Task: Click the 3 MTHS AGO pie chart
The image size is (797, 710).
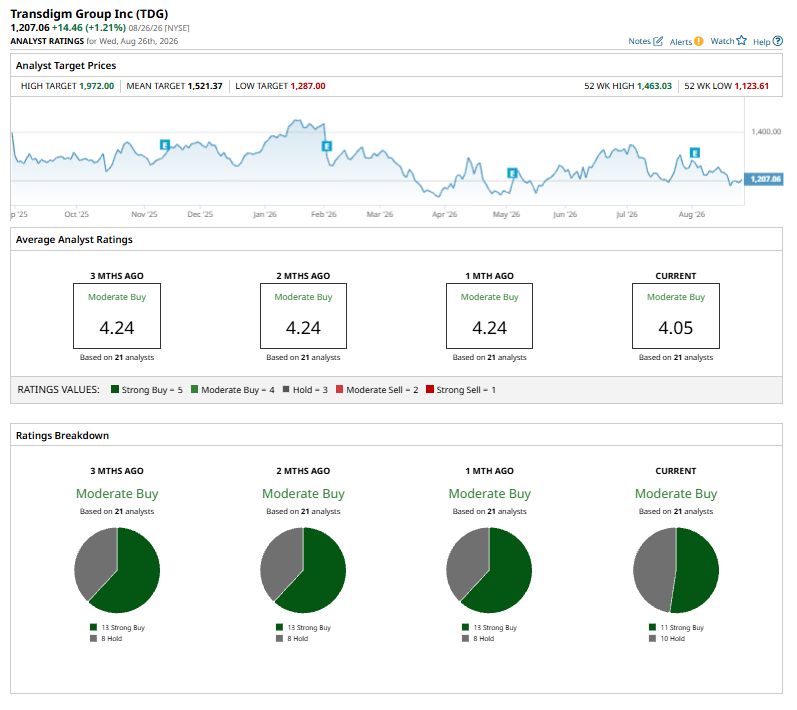Action: (x=117, y=570)
